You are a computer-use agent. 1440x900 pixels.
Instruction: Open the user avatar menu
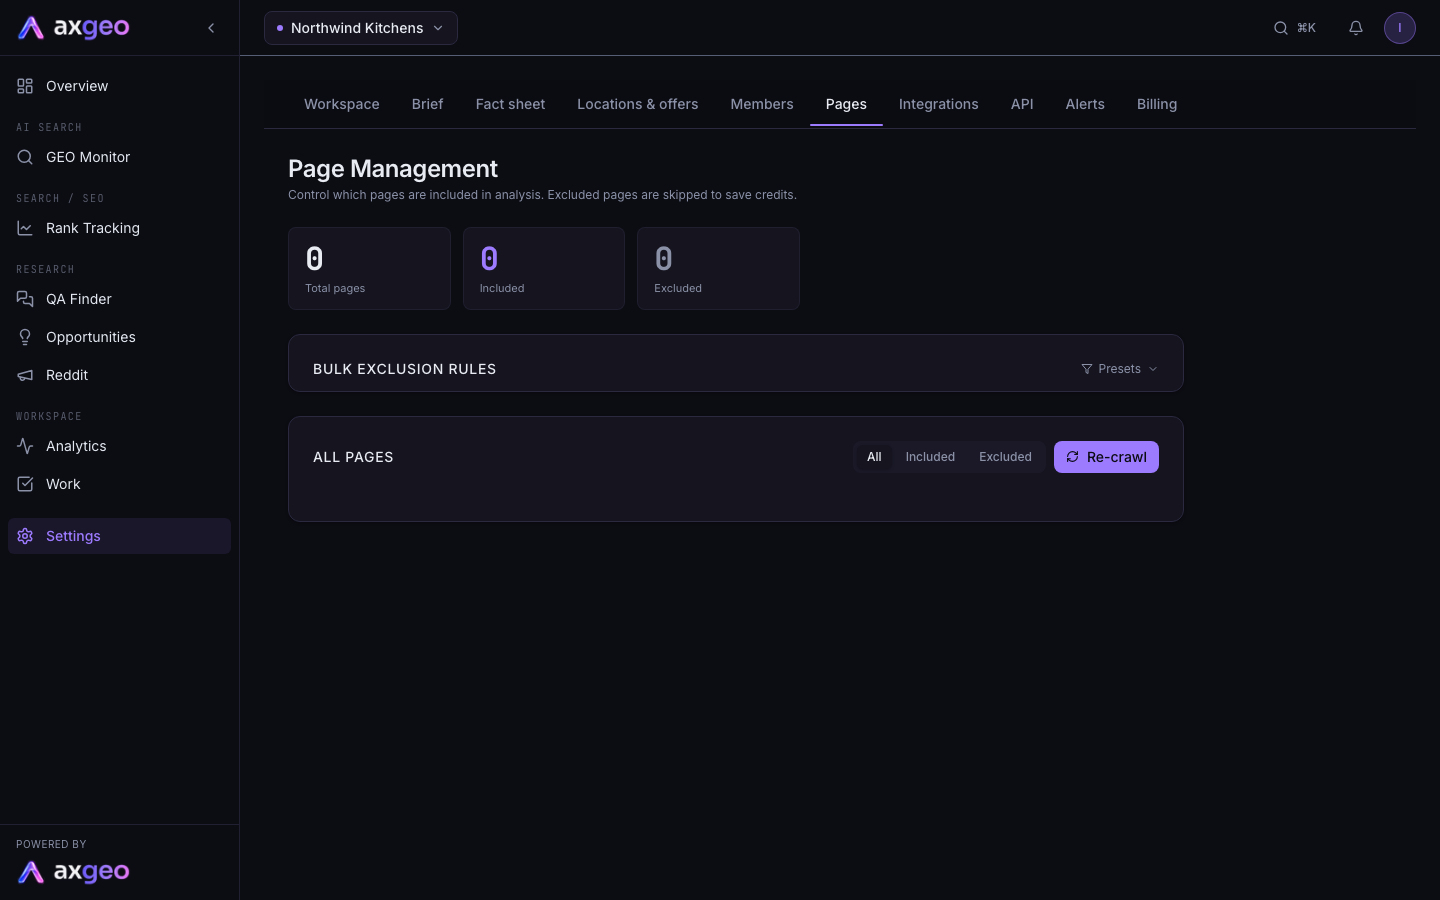pos(1400,28)
